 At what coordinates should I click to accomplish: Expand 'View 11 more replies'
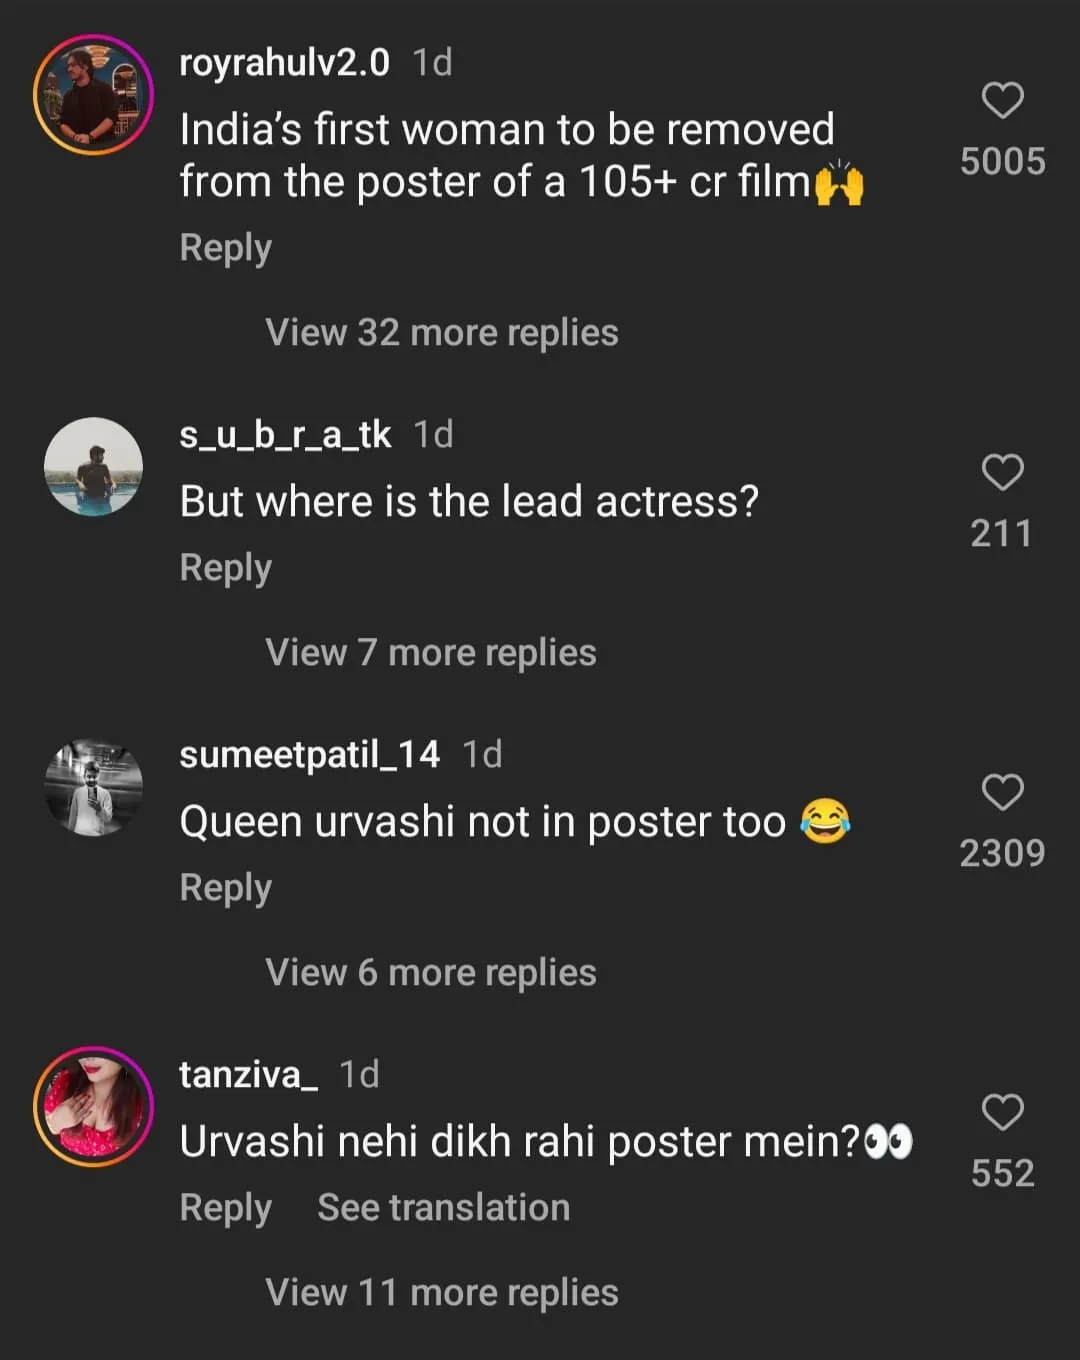441,1293
